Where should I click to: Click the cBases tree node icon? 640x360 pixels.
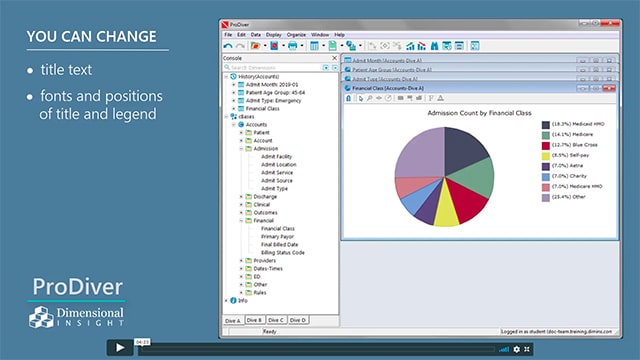click(233, 116)
